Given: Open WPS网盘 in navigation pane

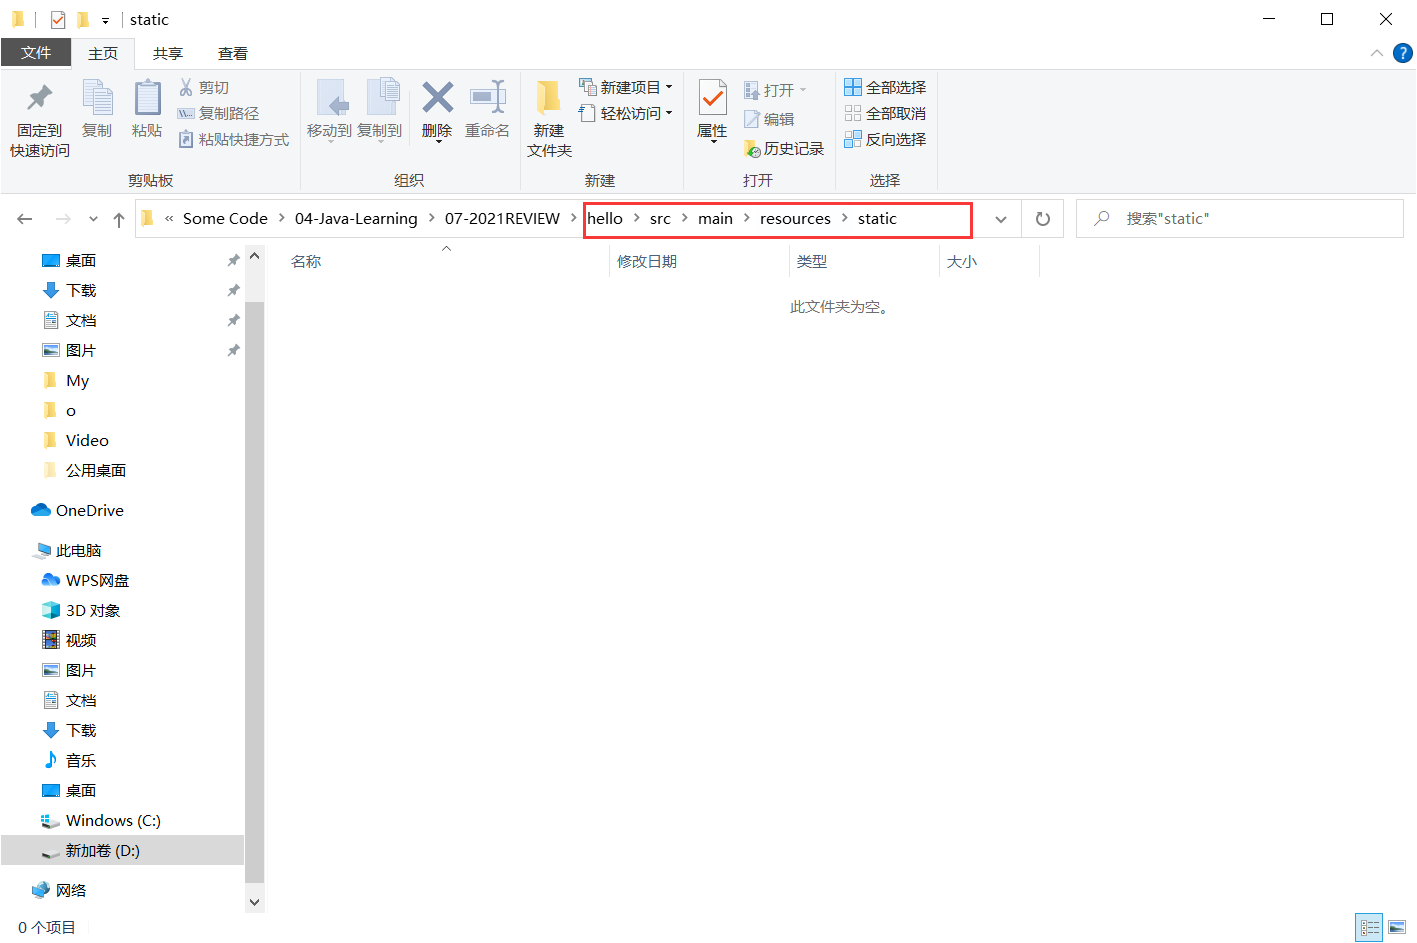Looking at the screenshot, I should pyautogui.click(x=86, y=581).
